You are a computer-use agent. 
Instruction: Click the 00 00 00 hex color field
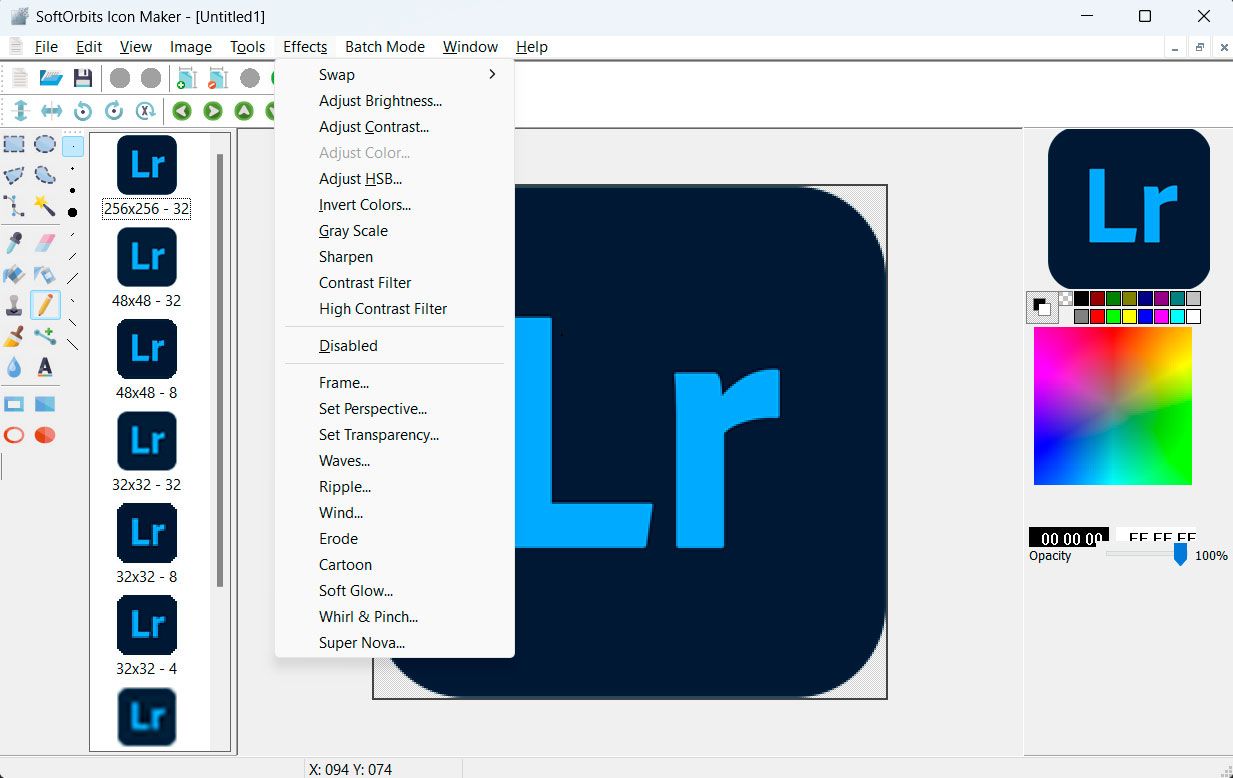click(x=1069, y=537)
